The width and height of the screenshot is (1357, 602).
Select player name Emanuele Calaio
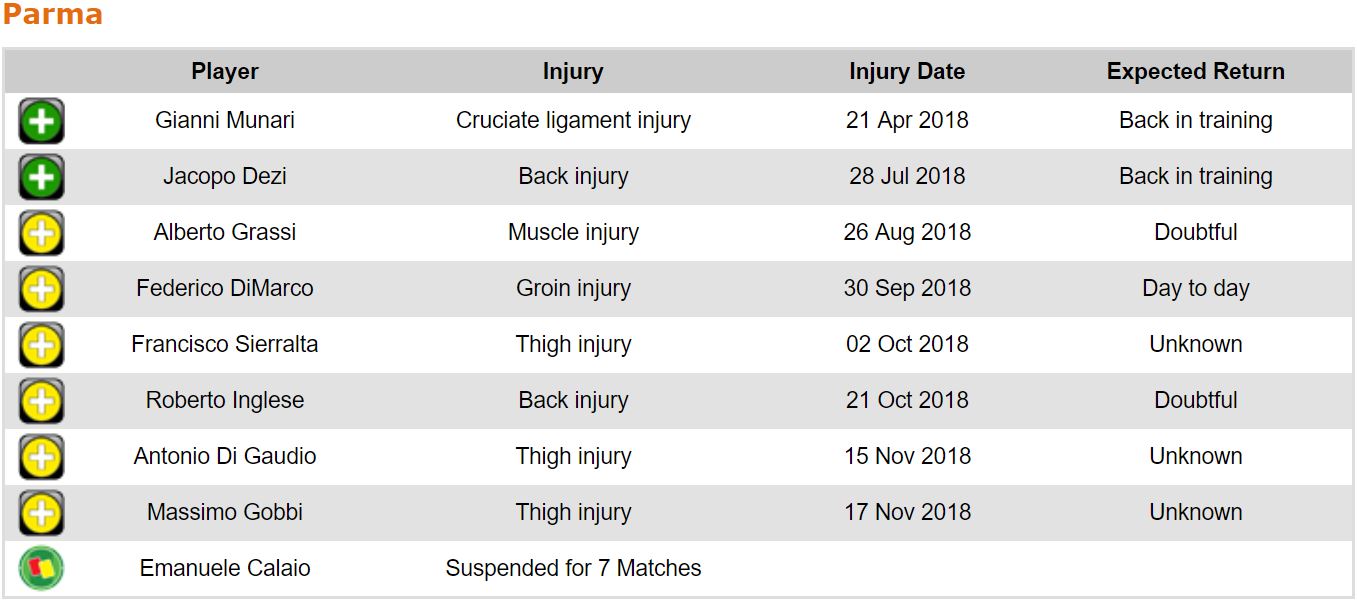tap(225, 568)
